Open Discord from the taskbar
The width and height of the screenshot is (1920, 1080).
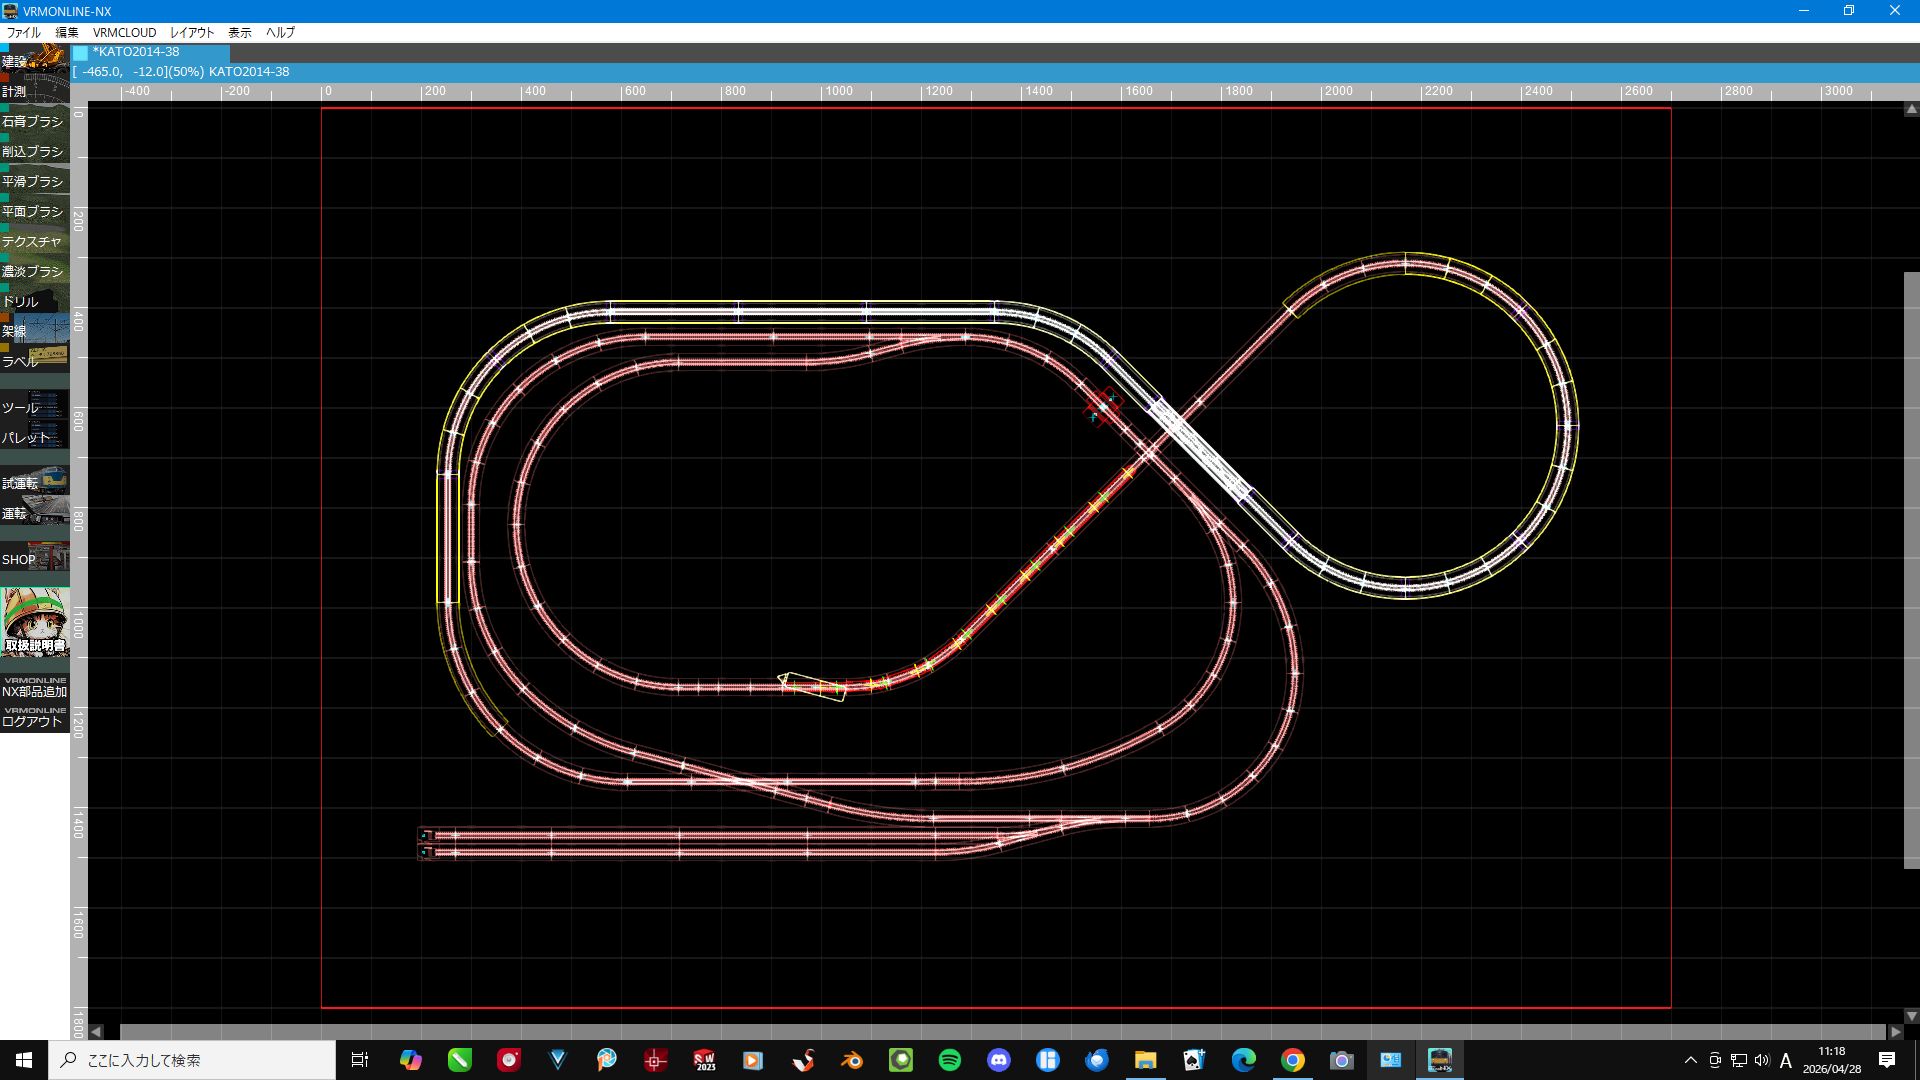tap(999, 1060)
